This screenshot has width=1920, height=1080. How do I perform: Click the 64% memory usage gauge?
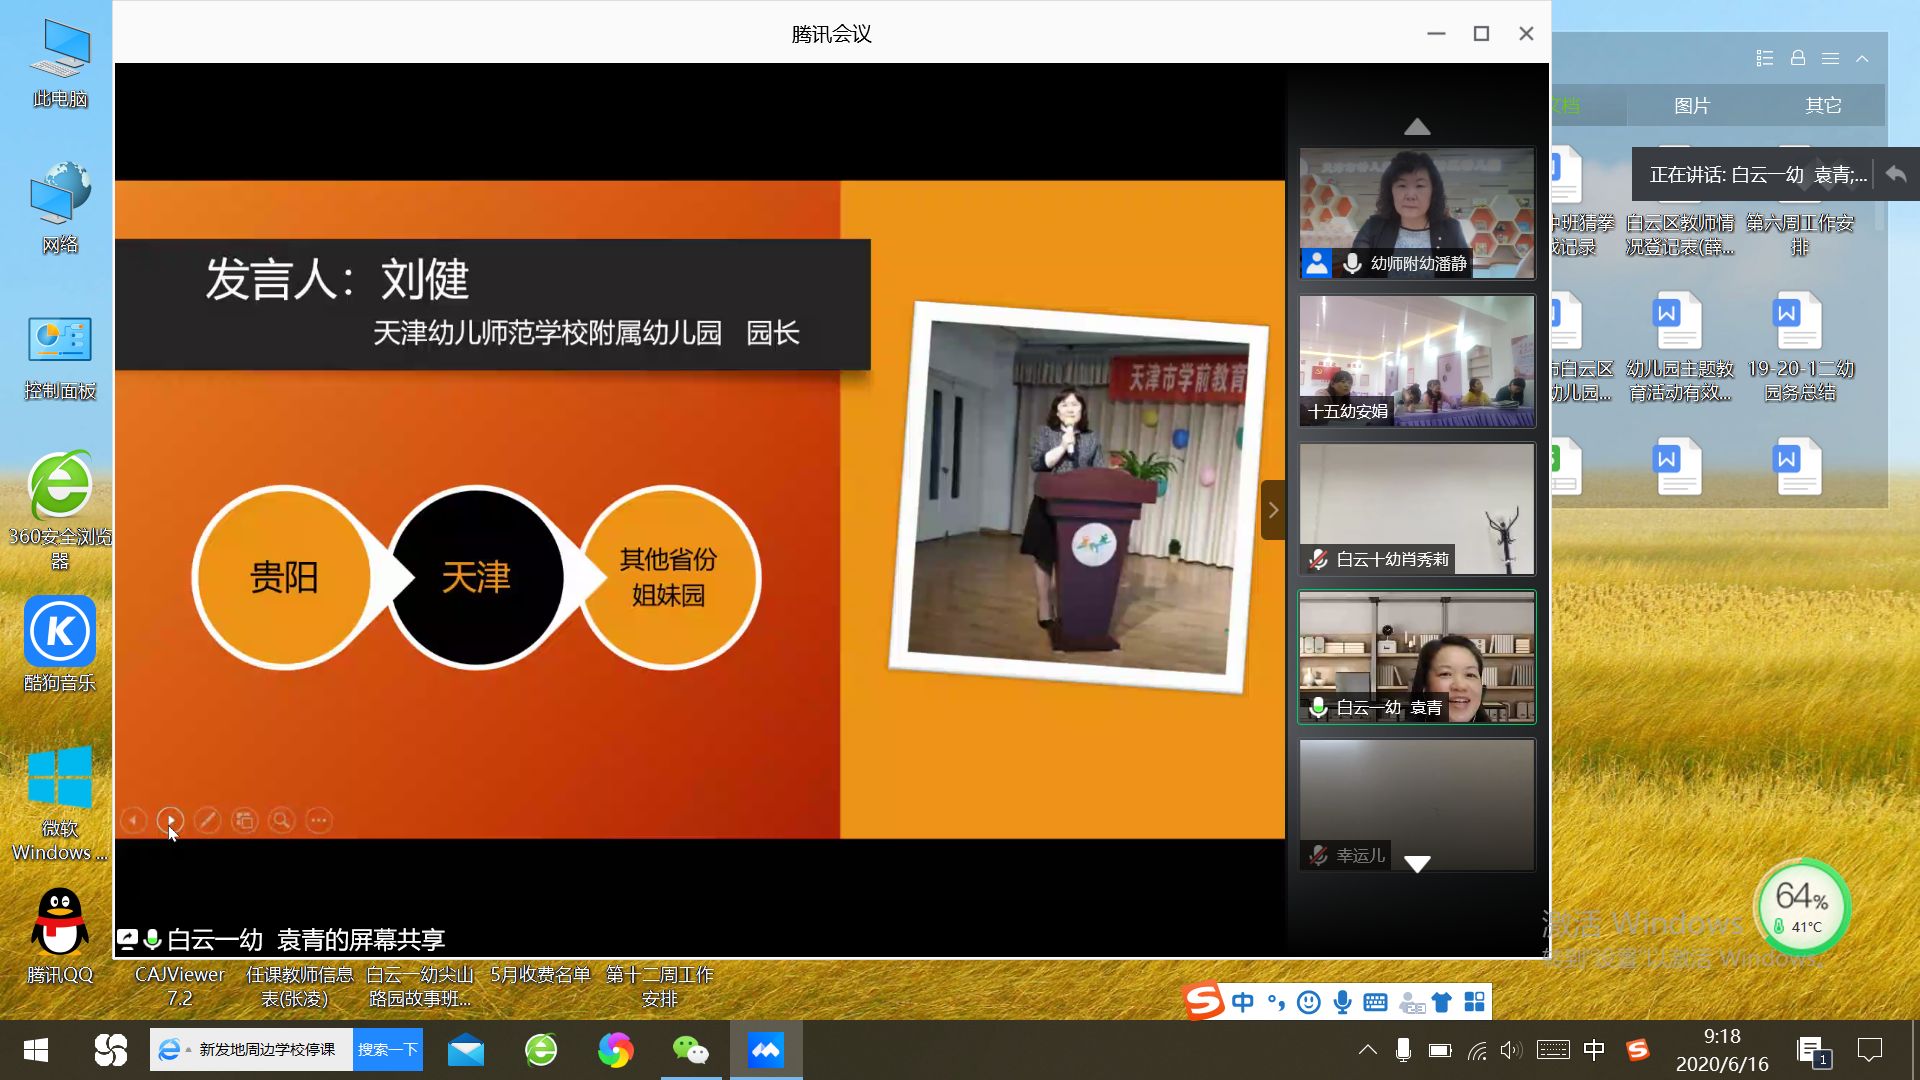tap(1801, 906)
